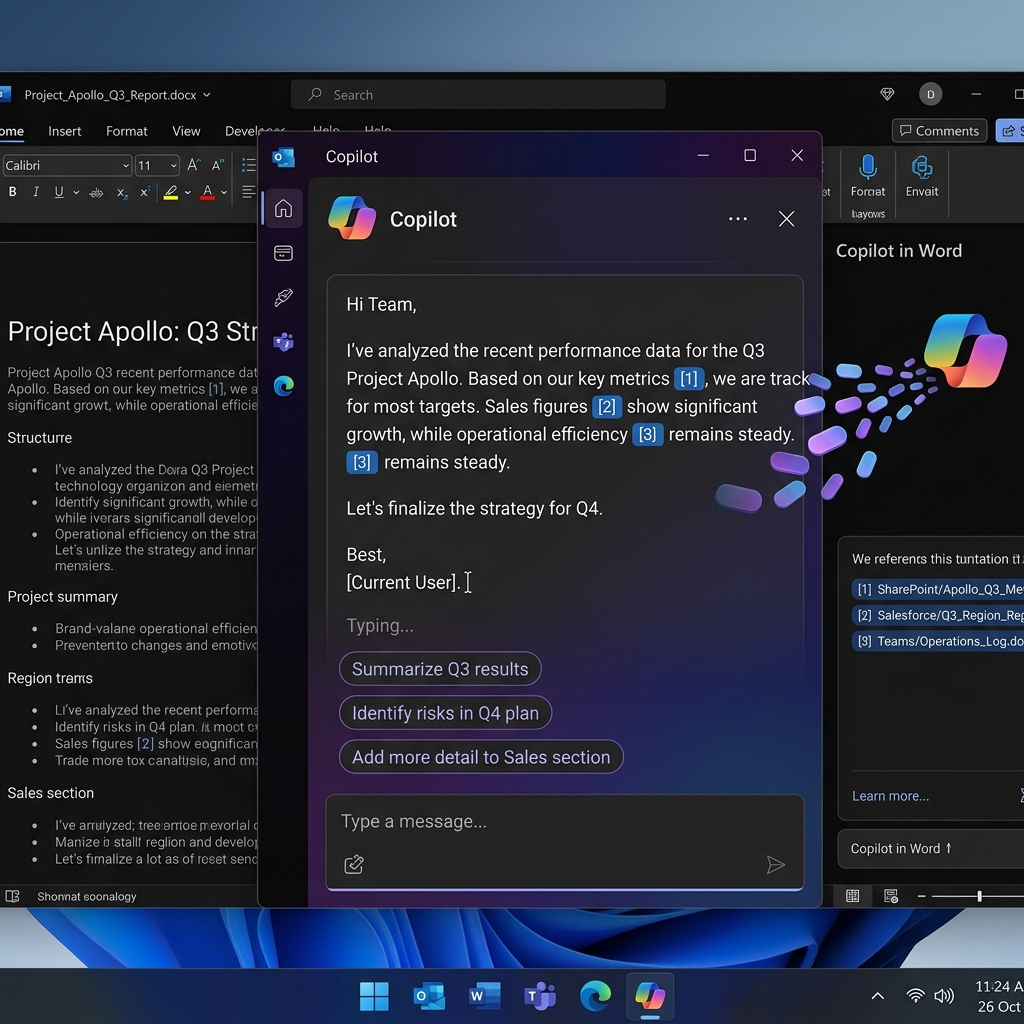Open the Project_Apollo_Q3_Report.docx title dropdown

[206, 95]
